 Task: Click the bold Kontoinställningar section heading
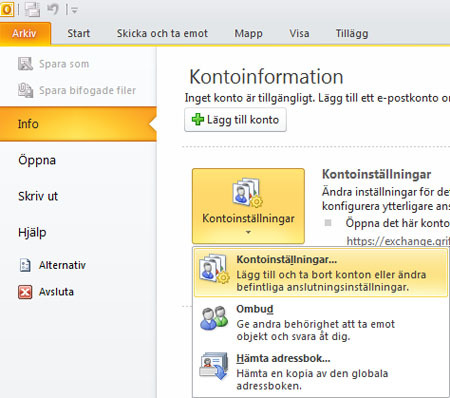pos(376,174)
